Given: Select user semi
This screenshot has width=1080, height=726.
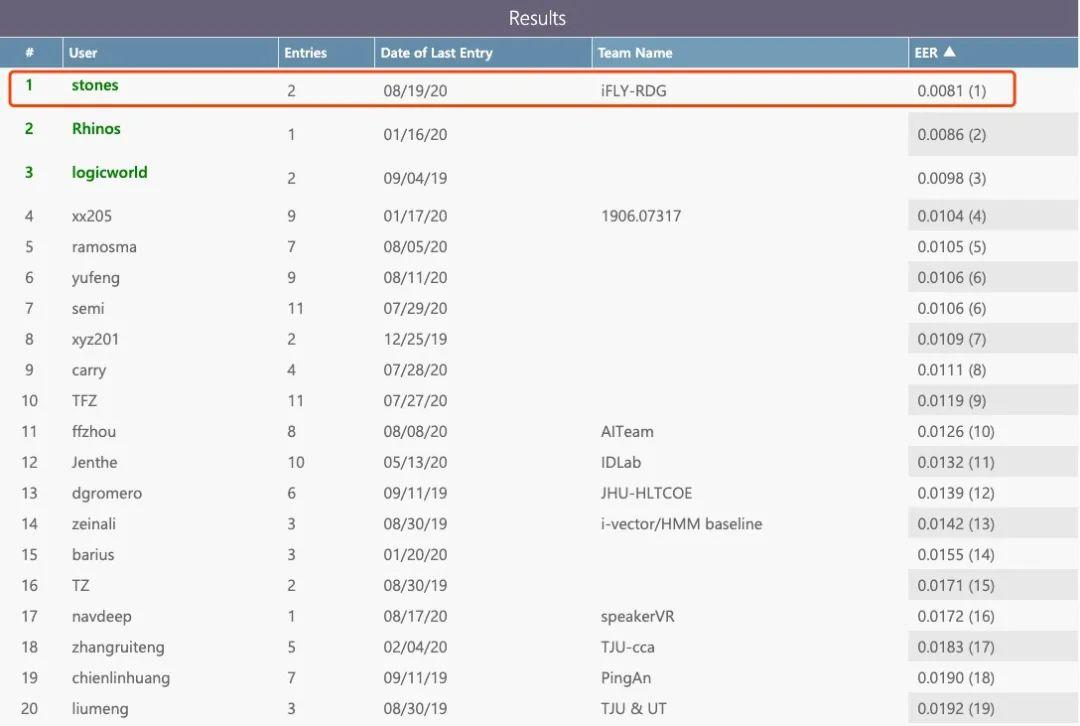Looking at the screenshot, I should [88, 309].
